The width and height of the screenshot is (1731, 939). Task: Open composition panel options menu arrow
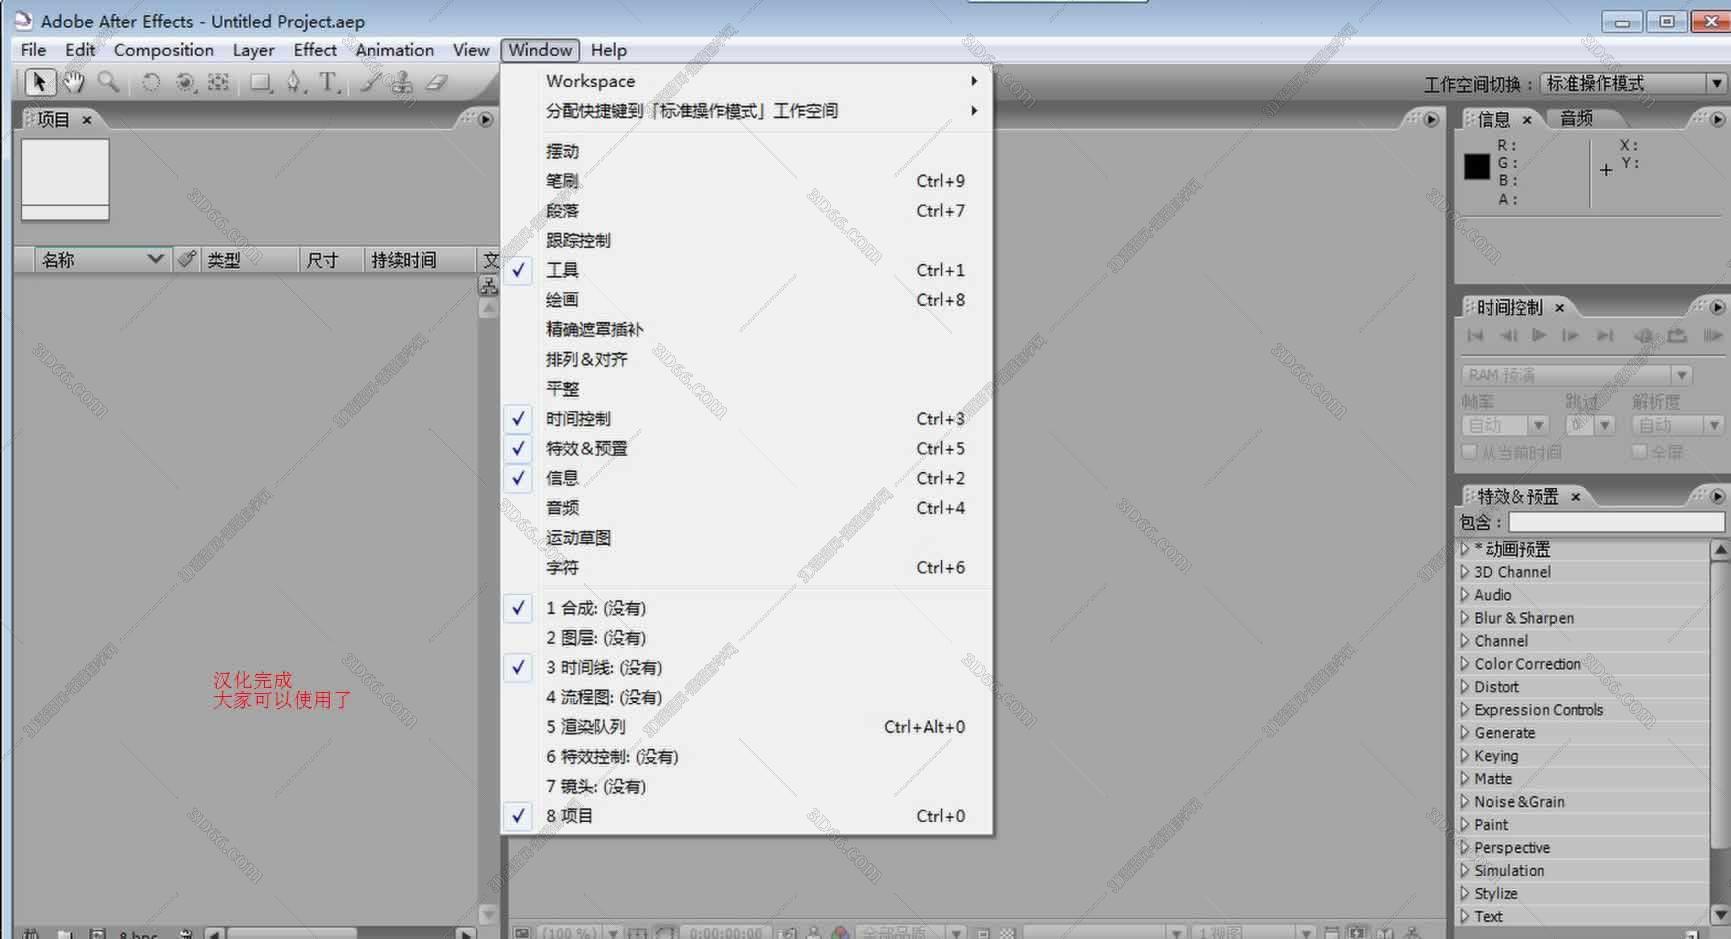pos(1431,119)
